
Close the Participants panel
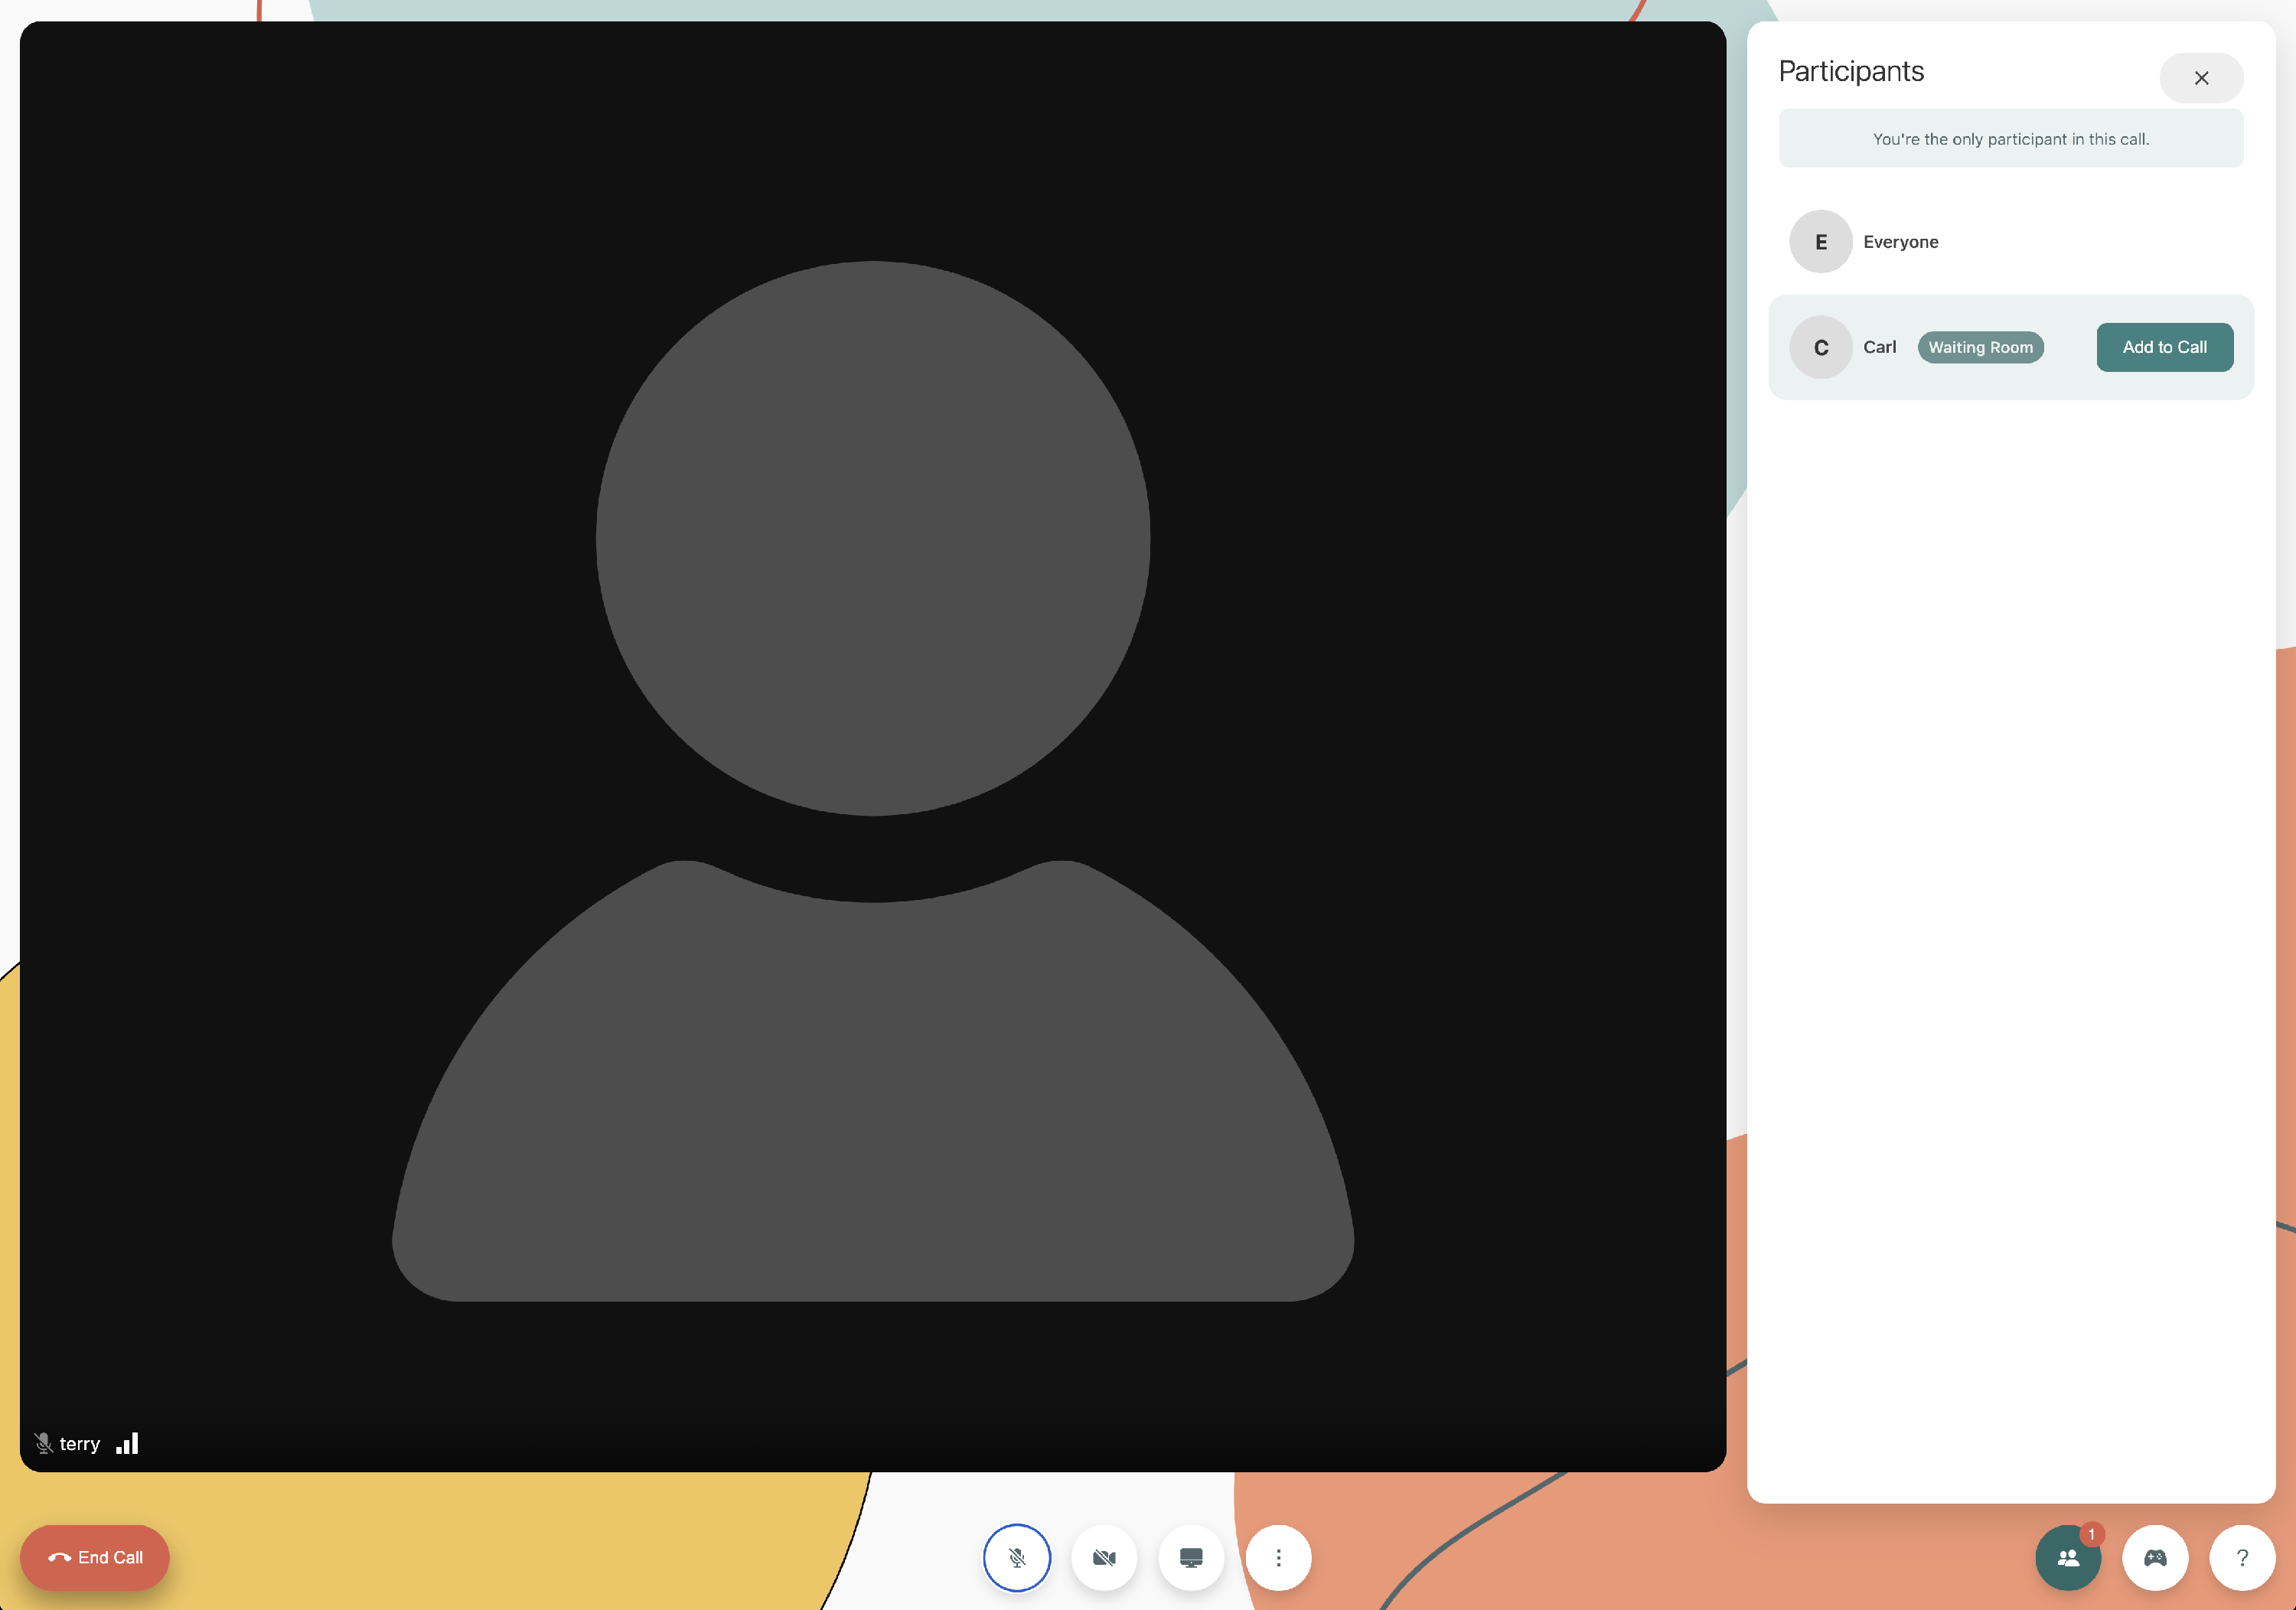point(2201,78)
